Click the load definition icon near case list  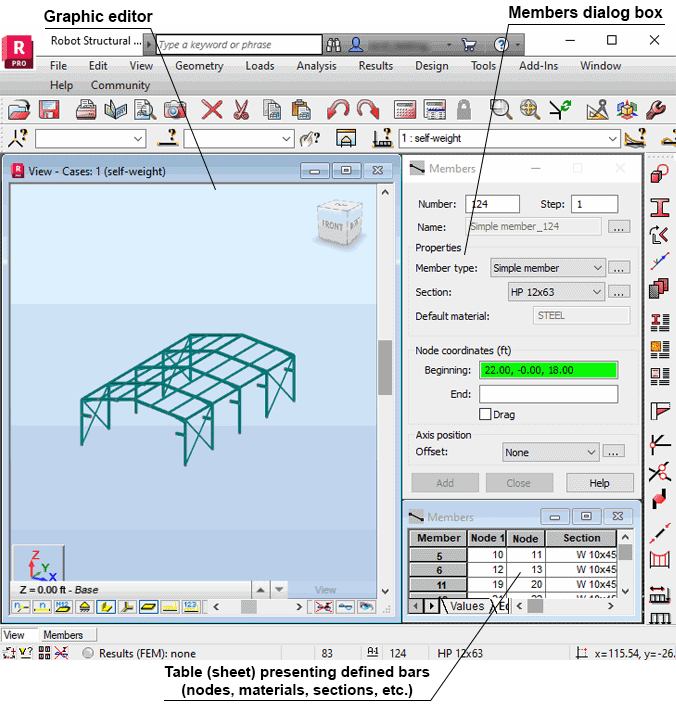tap(383, 138)
